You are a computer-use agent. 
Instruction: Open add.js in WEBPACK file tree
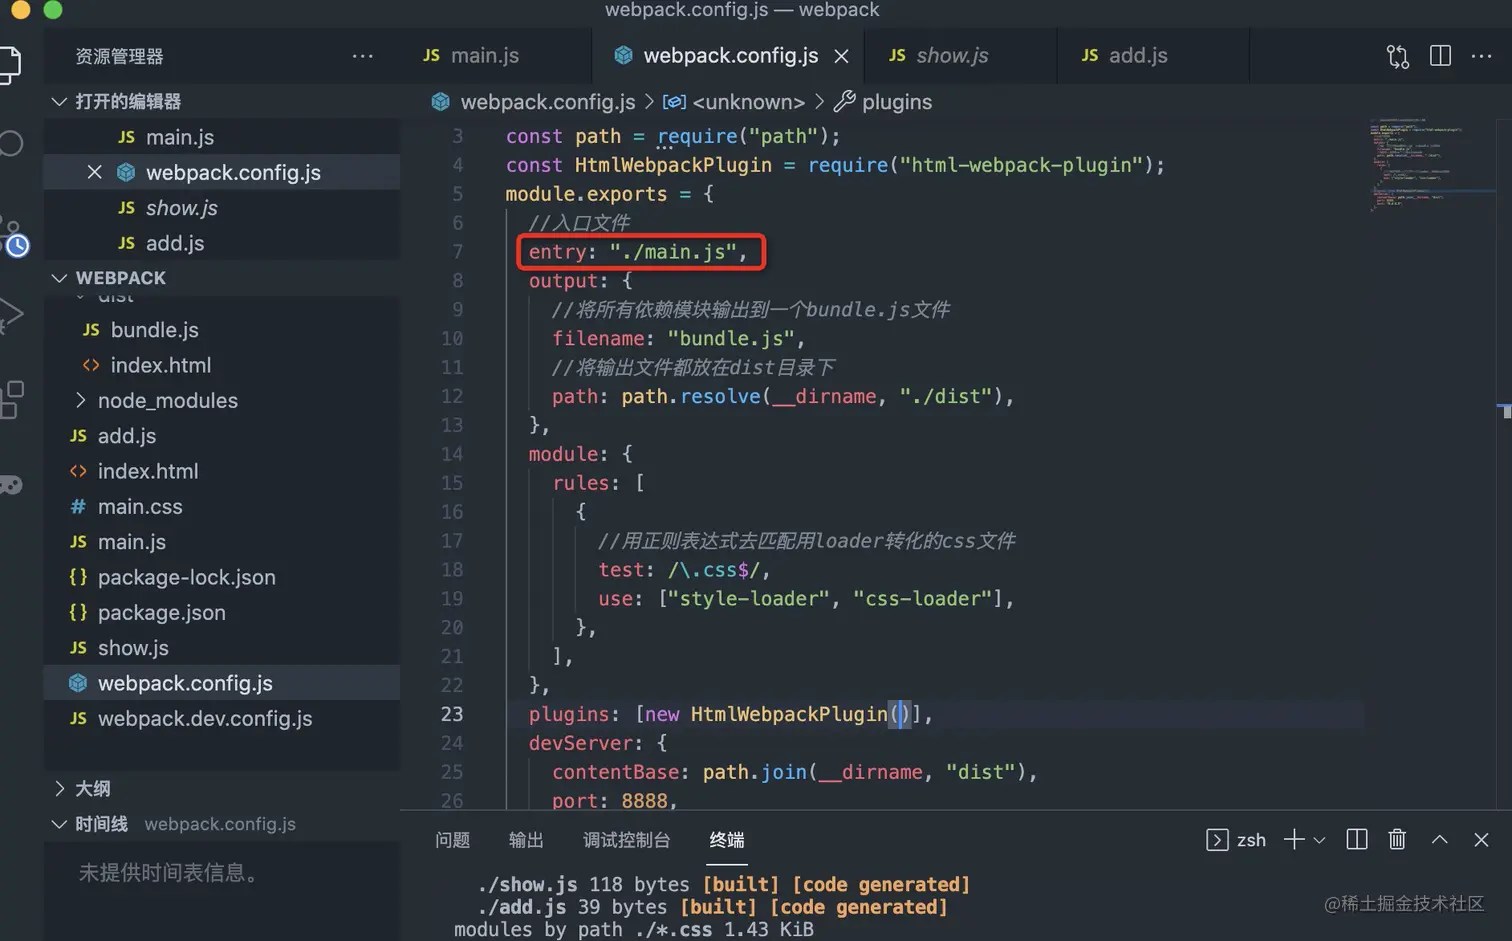coord(222,436)
